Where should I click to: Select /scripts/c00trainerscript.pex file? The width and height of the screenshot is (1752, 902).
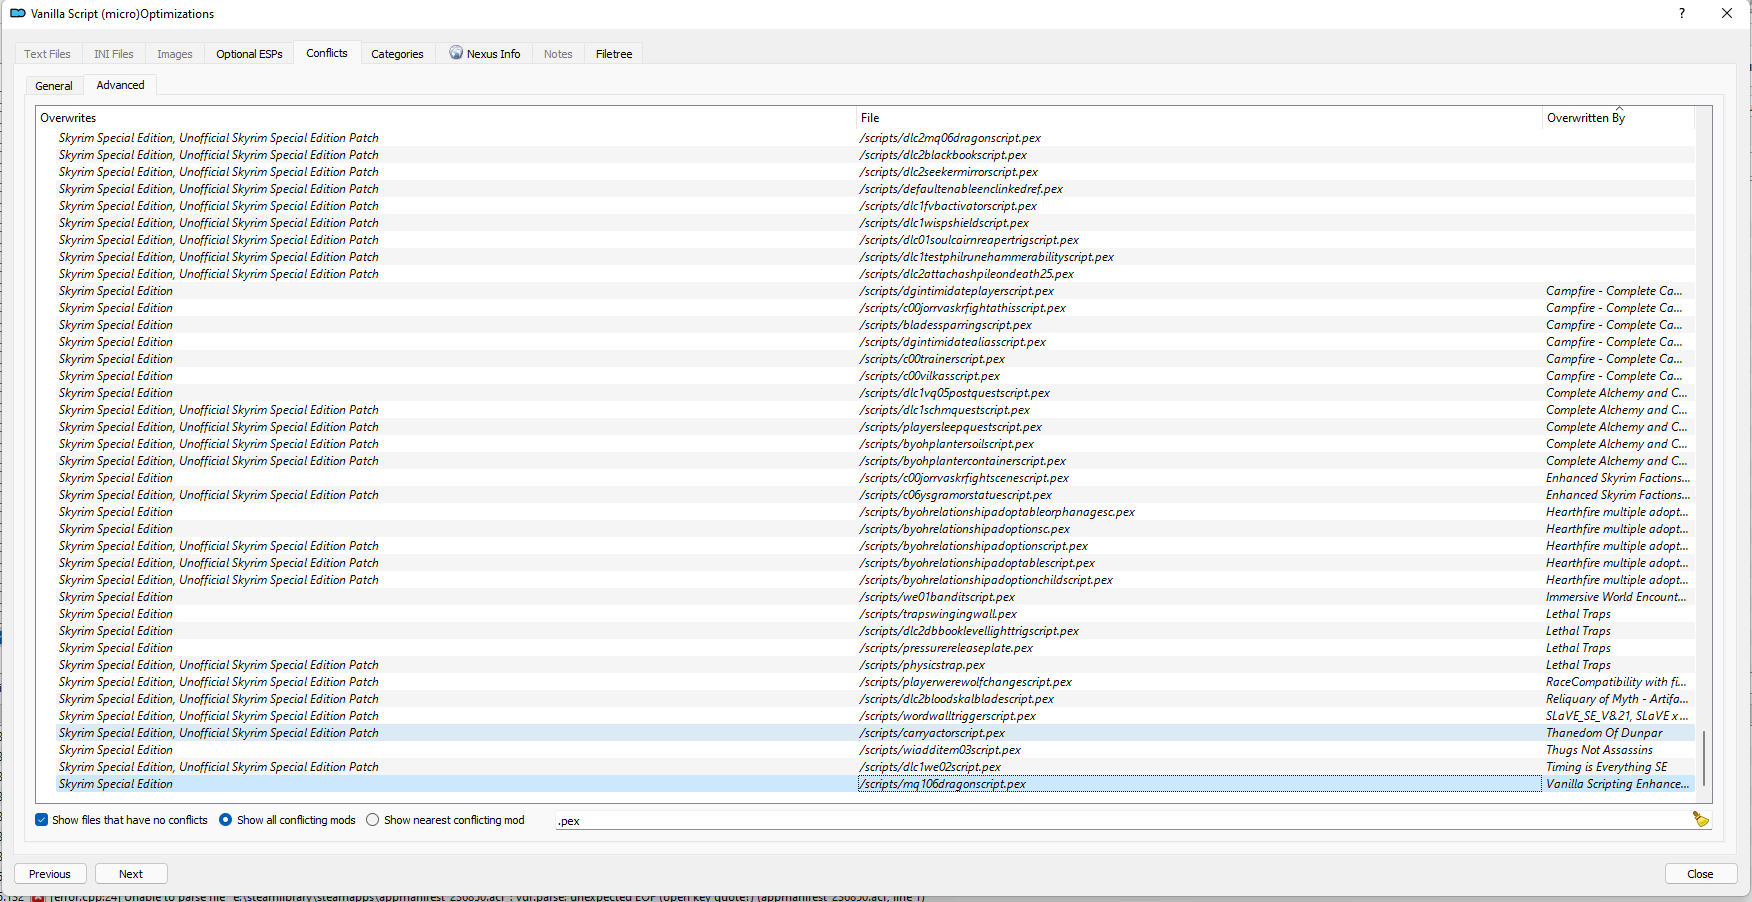[x=932, y=359]
